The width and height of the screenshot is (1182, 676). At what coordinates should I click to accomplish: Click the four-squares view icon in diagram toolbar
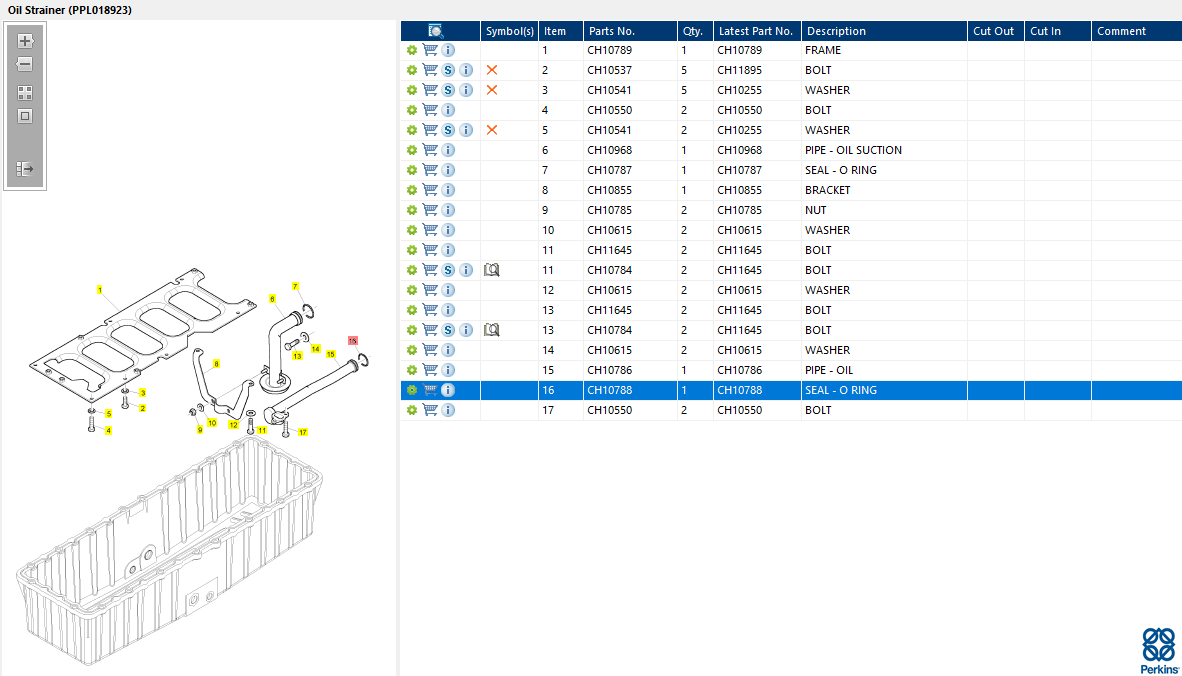point(25,92)
